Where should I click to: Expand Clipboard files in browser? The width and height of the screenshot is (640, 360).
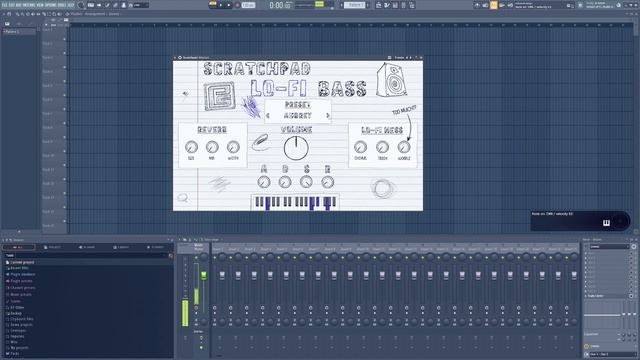(x=20, y=319)
